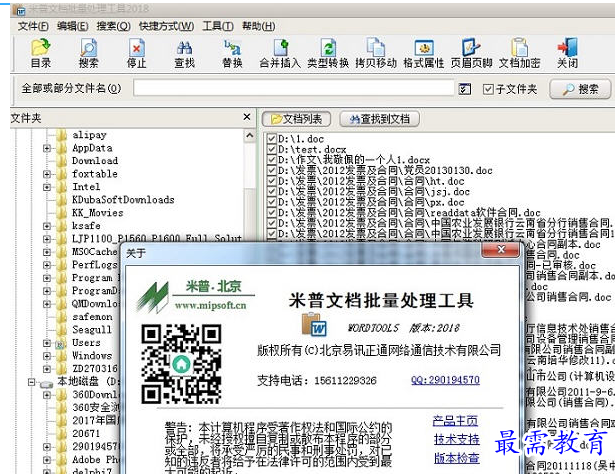Expand the PerfLogs folder node
616x474 pixels.
47,265
